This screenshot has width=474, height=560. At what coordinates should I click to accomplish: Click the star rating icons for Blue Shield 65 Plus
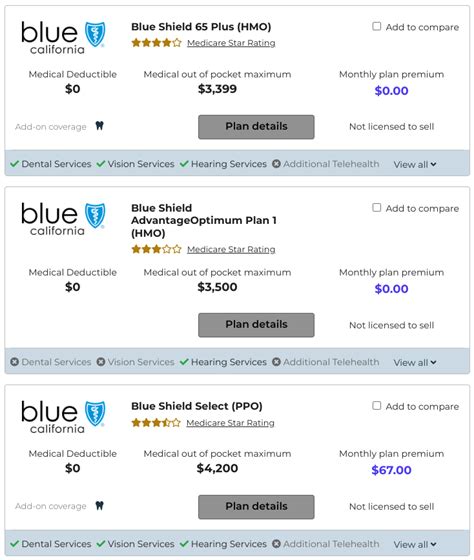156,43
